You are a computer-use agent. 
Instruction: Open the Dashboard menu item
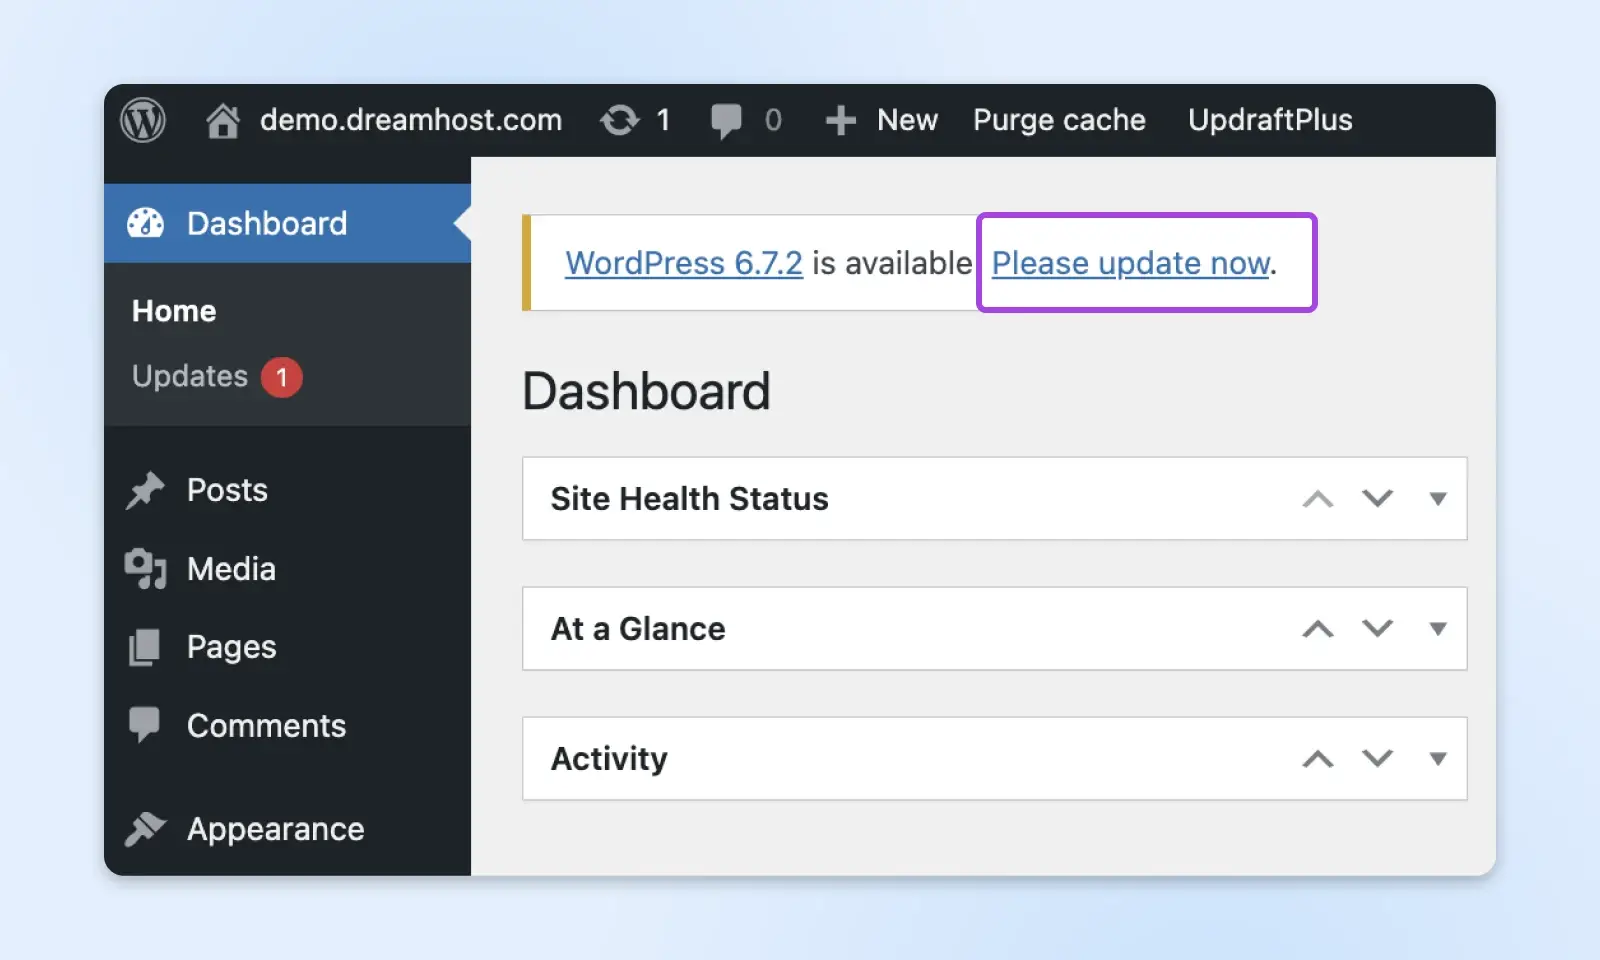[266, 223]
